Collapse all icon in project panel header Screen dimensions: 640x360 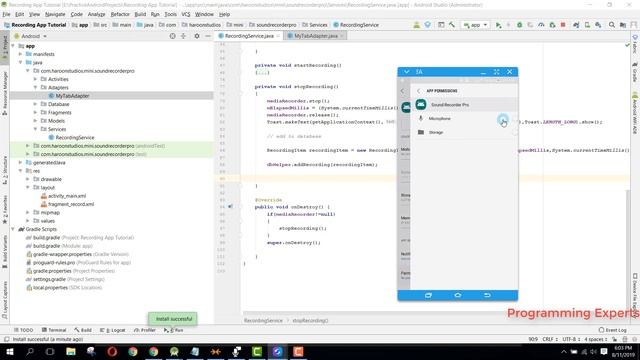click(183, 36)
